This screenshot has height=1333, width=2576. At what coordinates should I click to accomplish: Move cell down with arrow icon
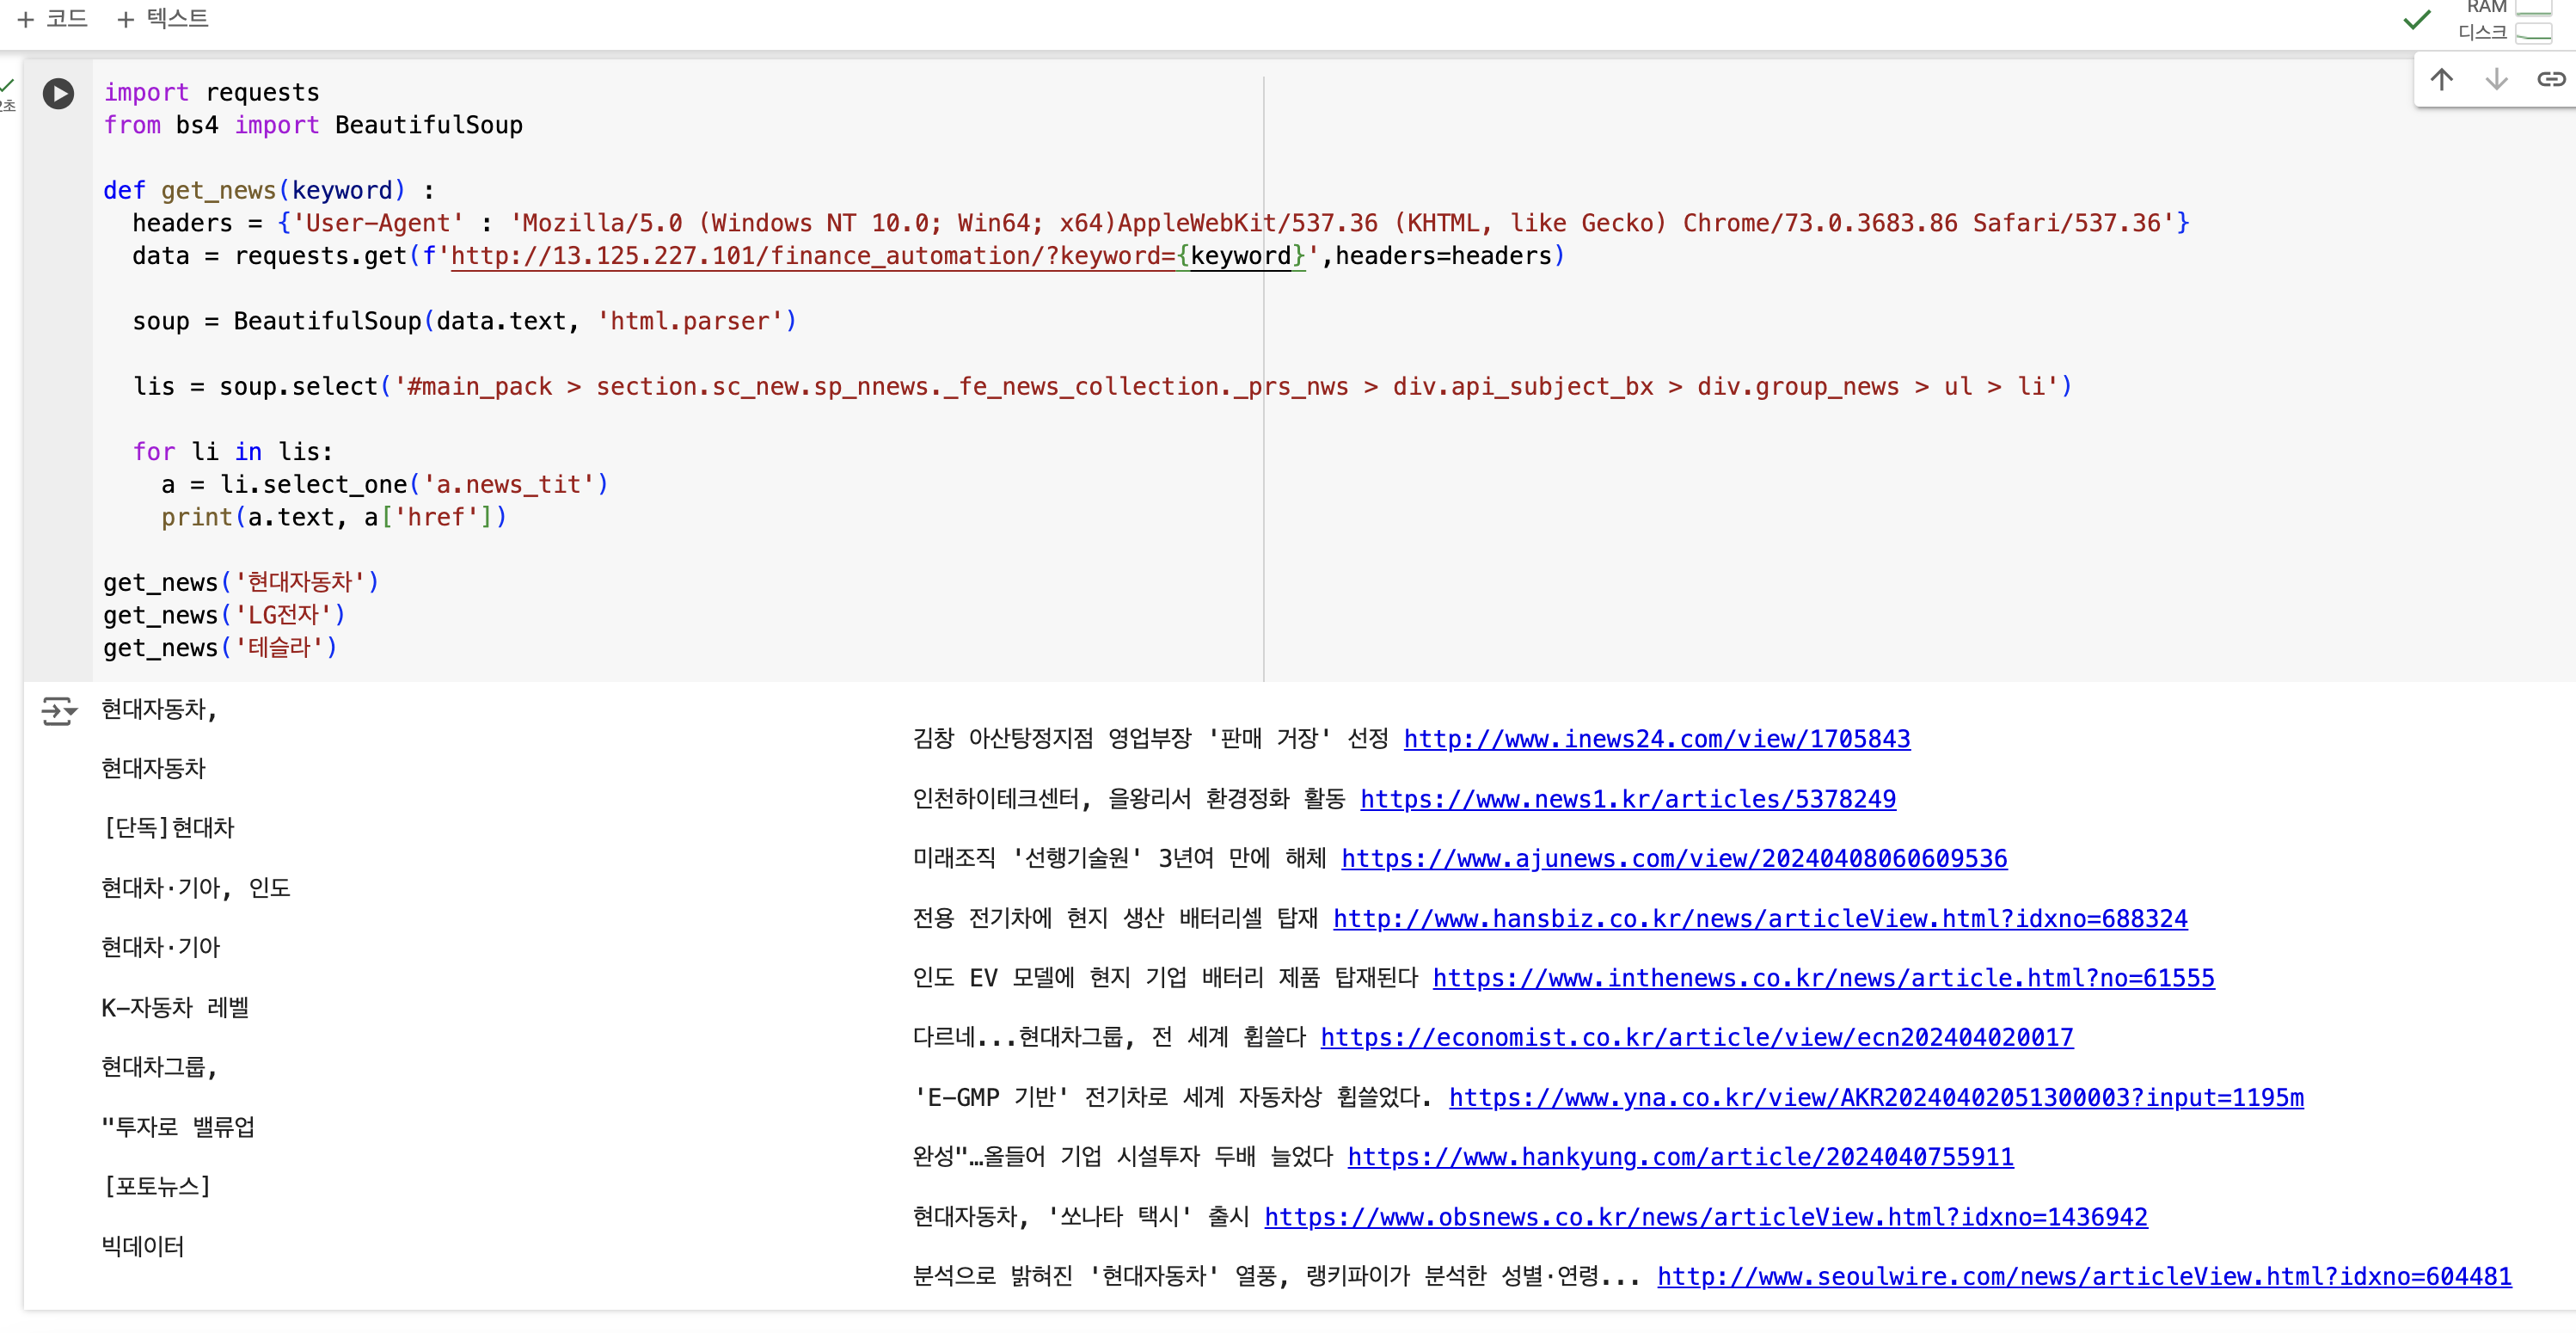2496,79
